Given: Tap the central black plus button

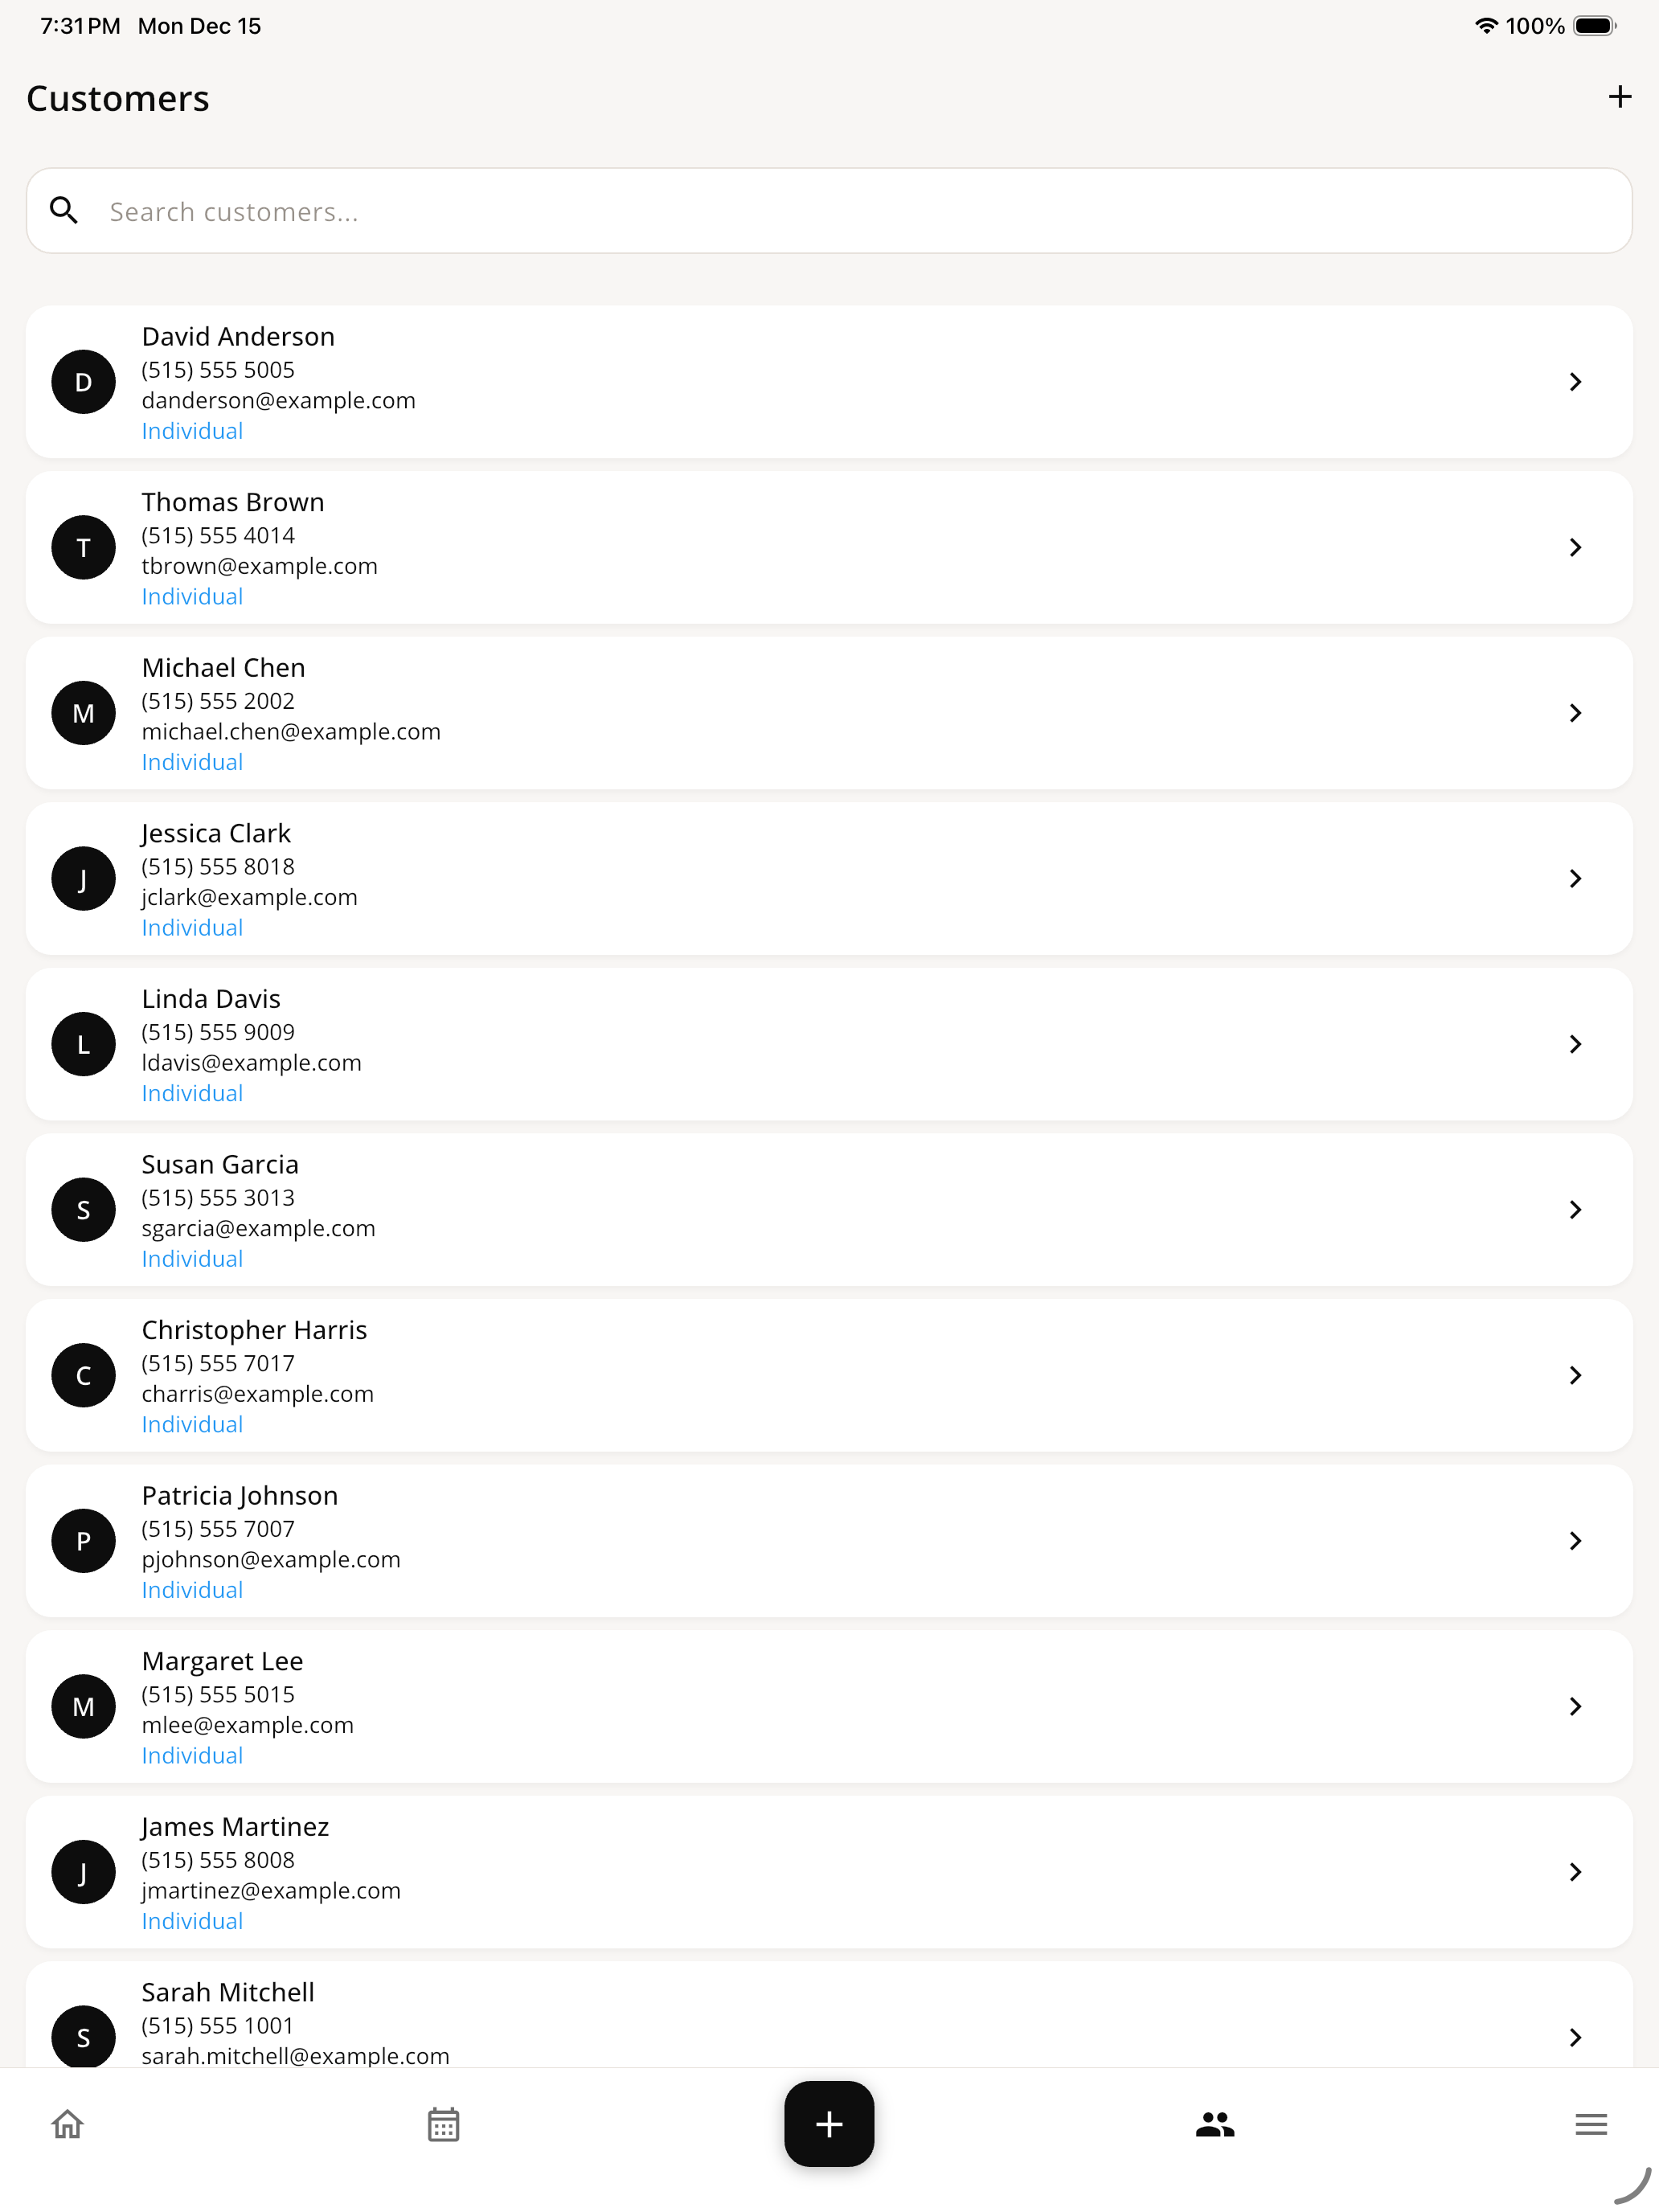Looking at the screenshot, I should (829, 2124).
